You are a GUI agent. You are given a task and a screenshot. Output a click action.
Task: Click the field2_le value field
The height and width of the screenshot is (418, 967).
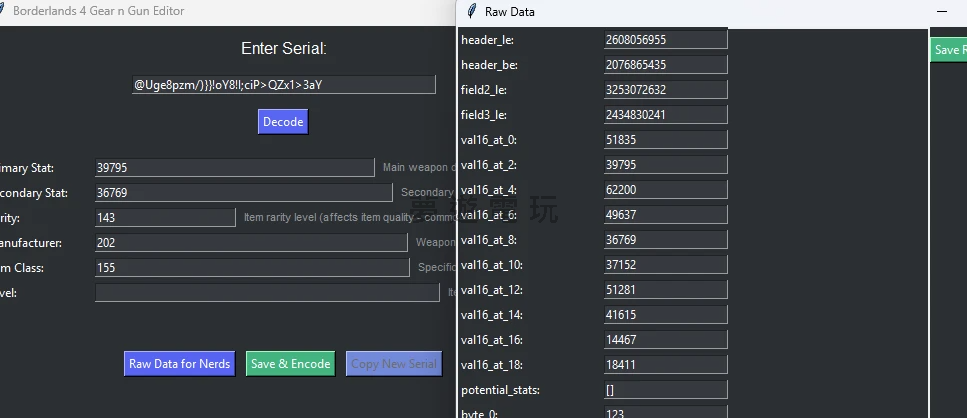coord(665,89)
